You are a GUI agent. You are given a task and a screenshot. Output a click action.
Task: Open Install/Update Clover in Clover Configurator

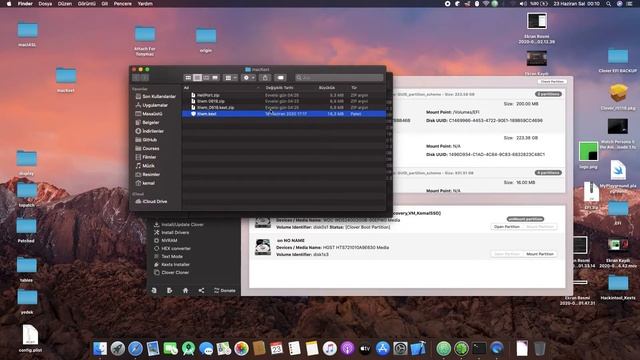[178, 224]
